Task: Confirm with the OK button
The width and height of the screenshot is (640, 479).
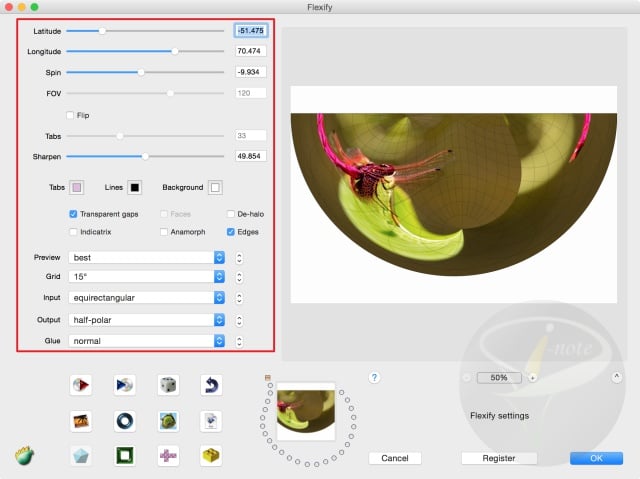Action: [596, 458]
